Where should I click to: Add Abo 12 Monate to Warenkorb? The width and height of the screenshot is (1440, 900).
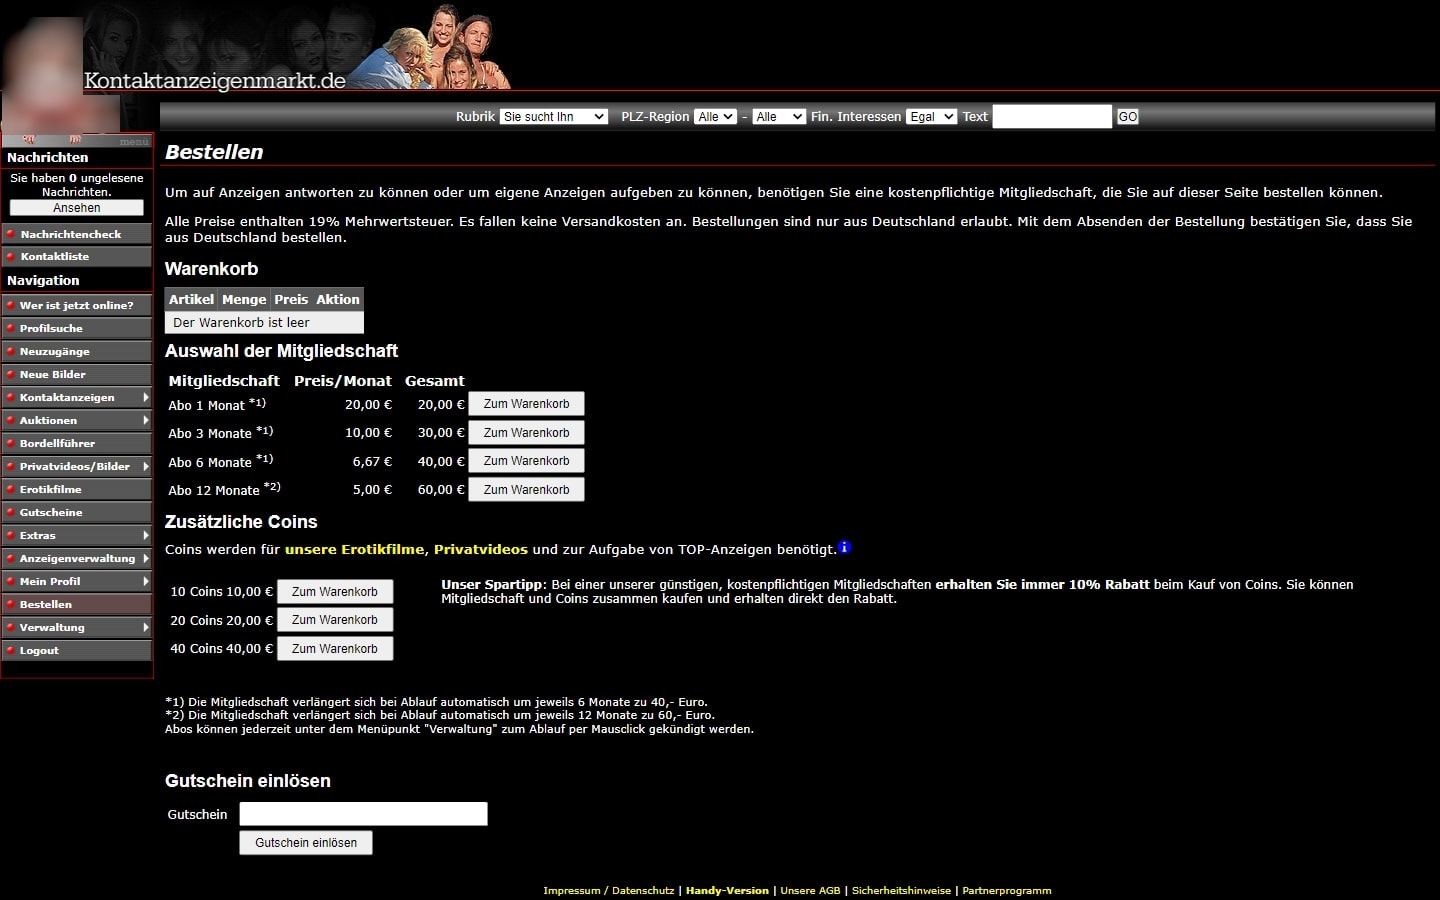[526, 490]
